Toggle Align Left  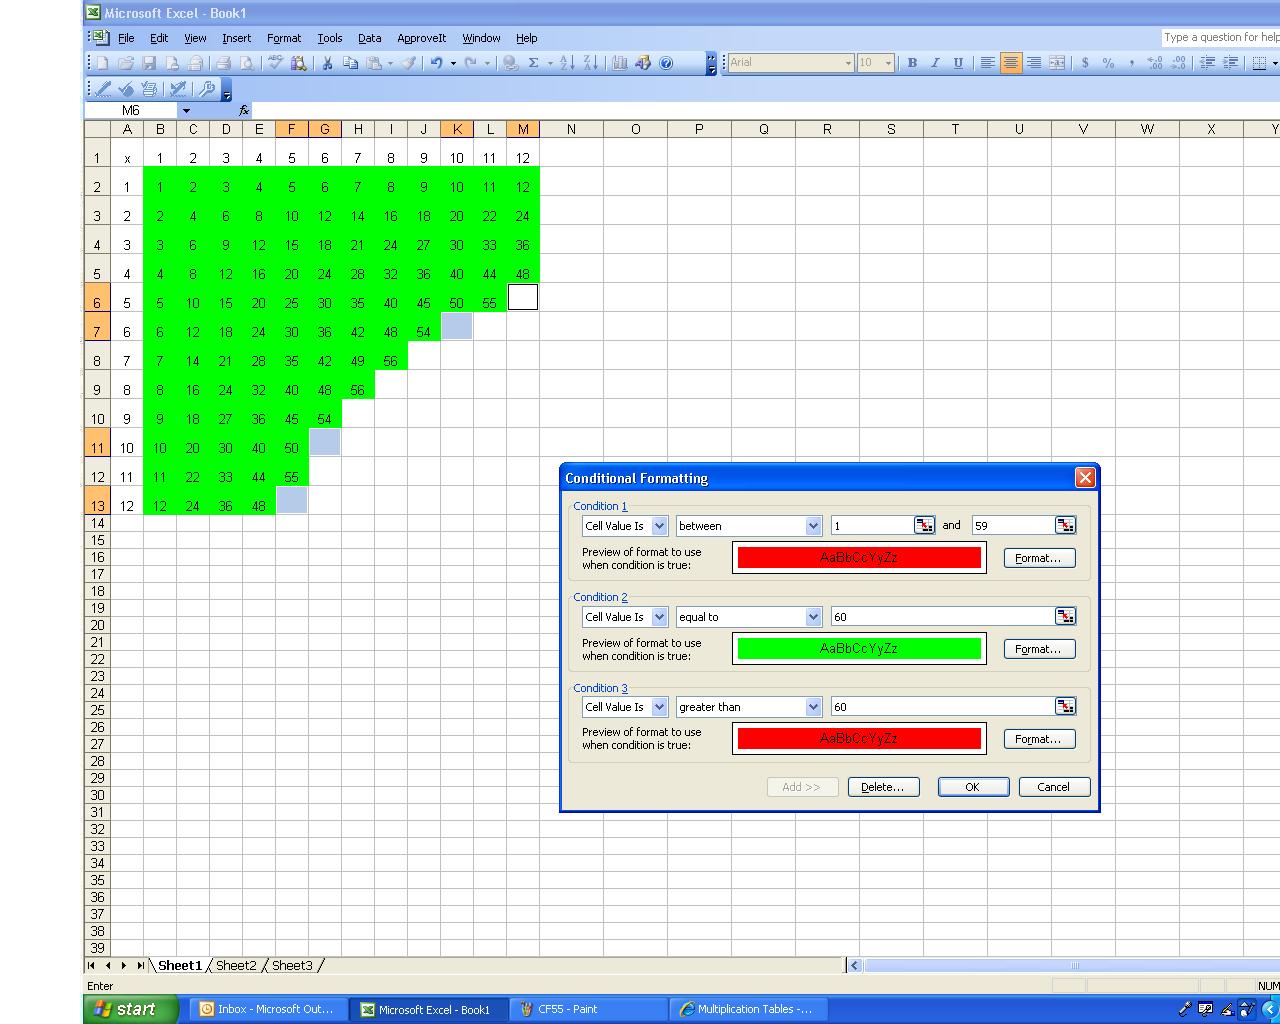coord(987,63)
